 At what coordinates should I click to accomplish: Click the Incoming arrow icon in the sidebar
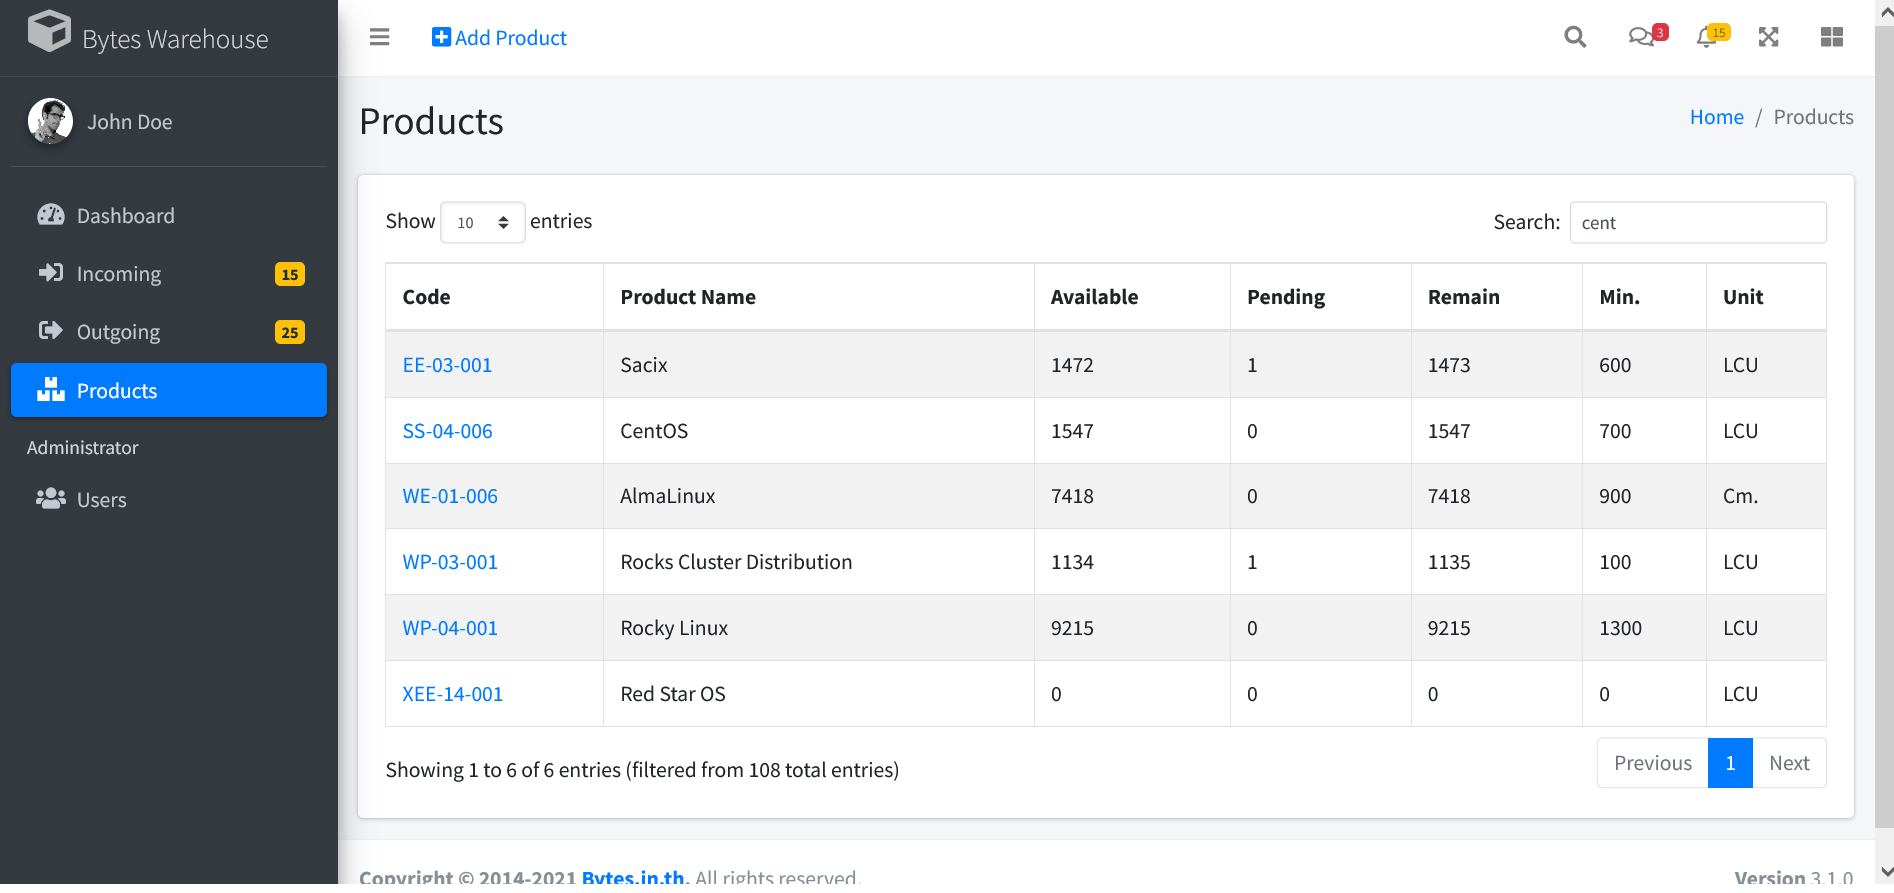(50, 272)
